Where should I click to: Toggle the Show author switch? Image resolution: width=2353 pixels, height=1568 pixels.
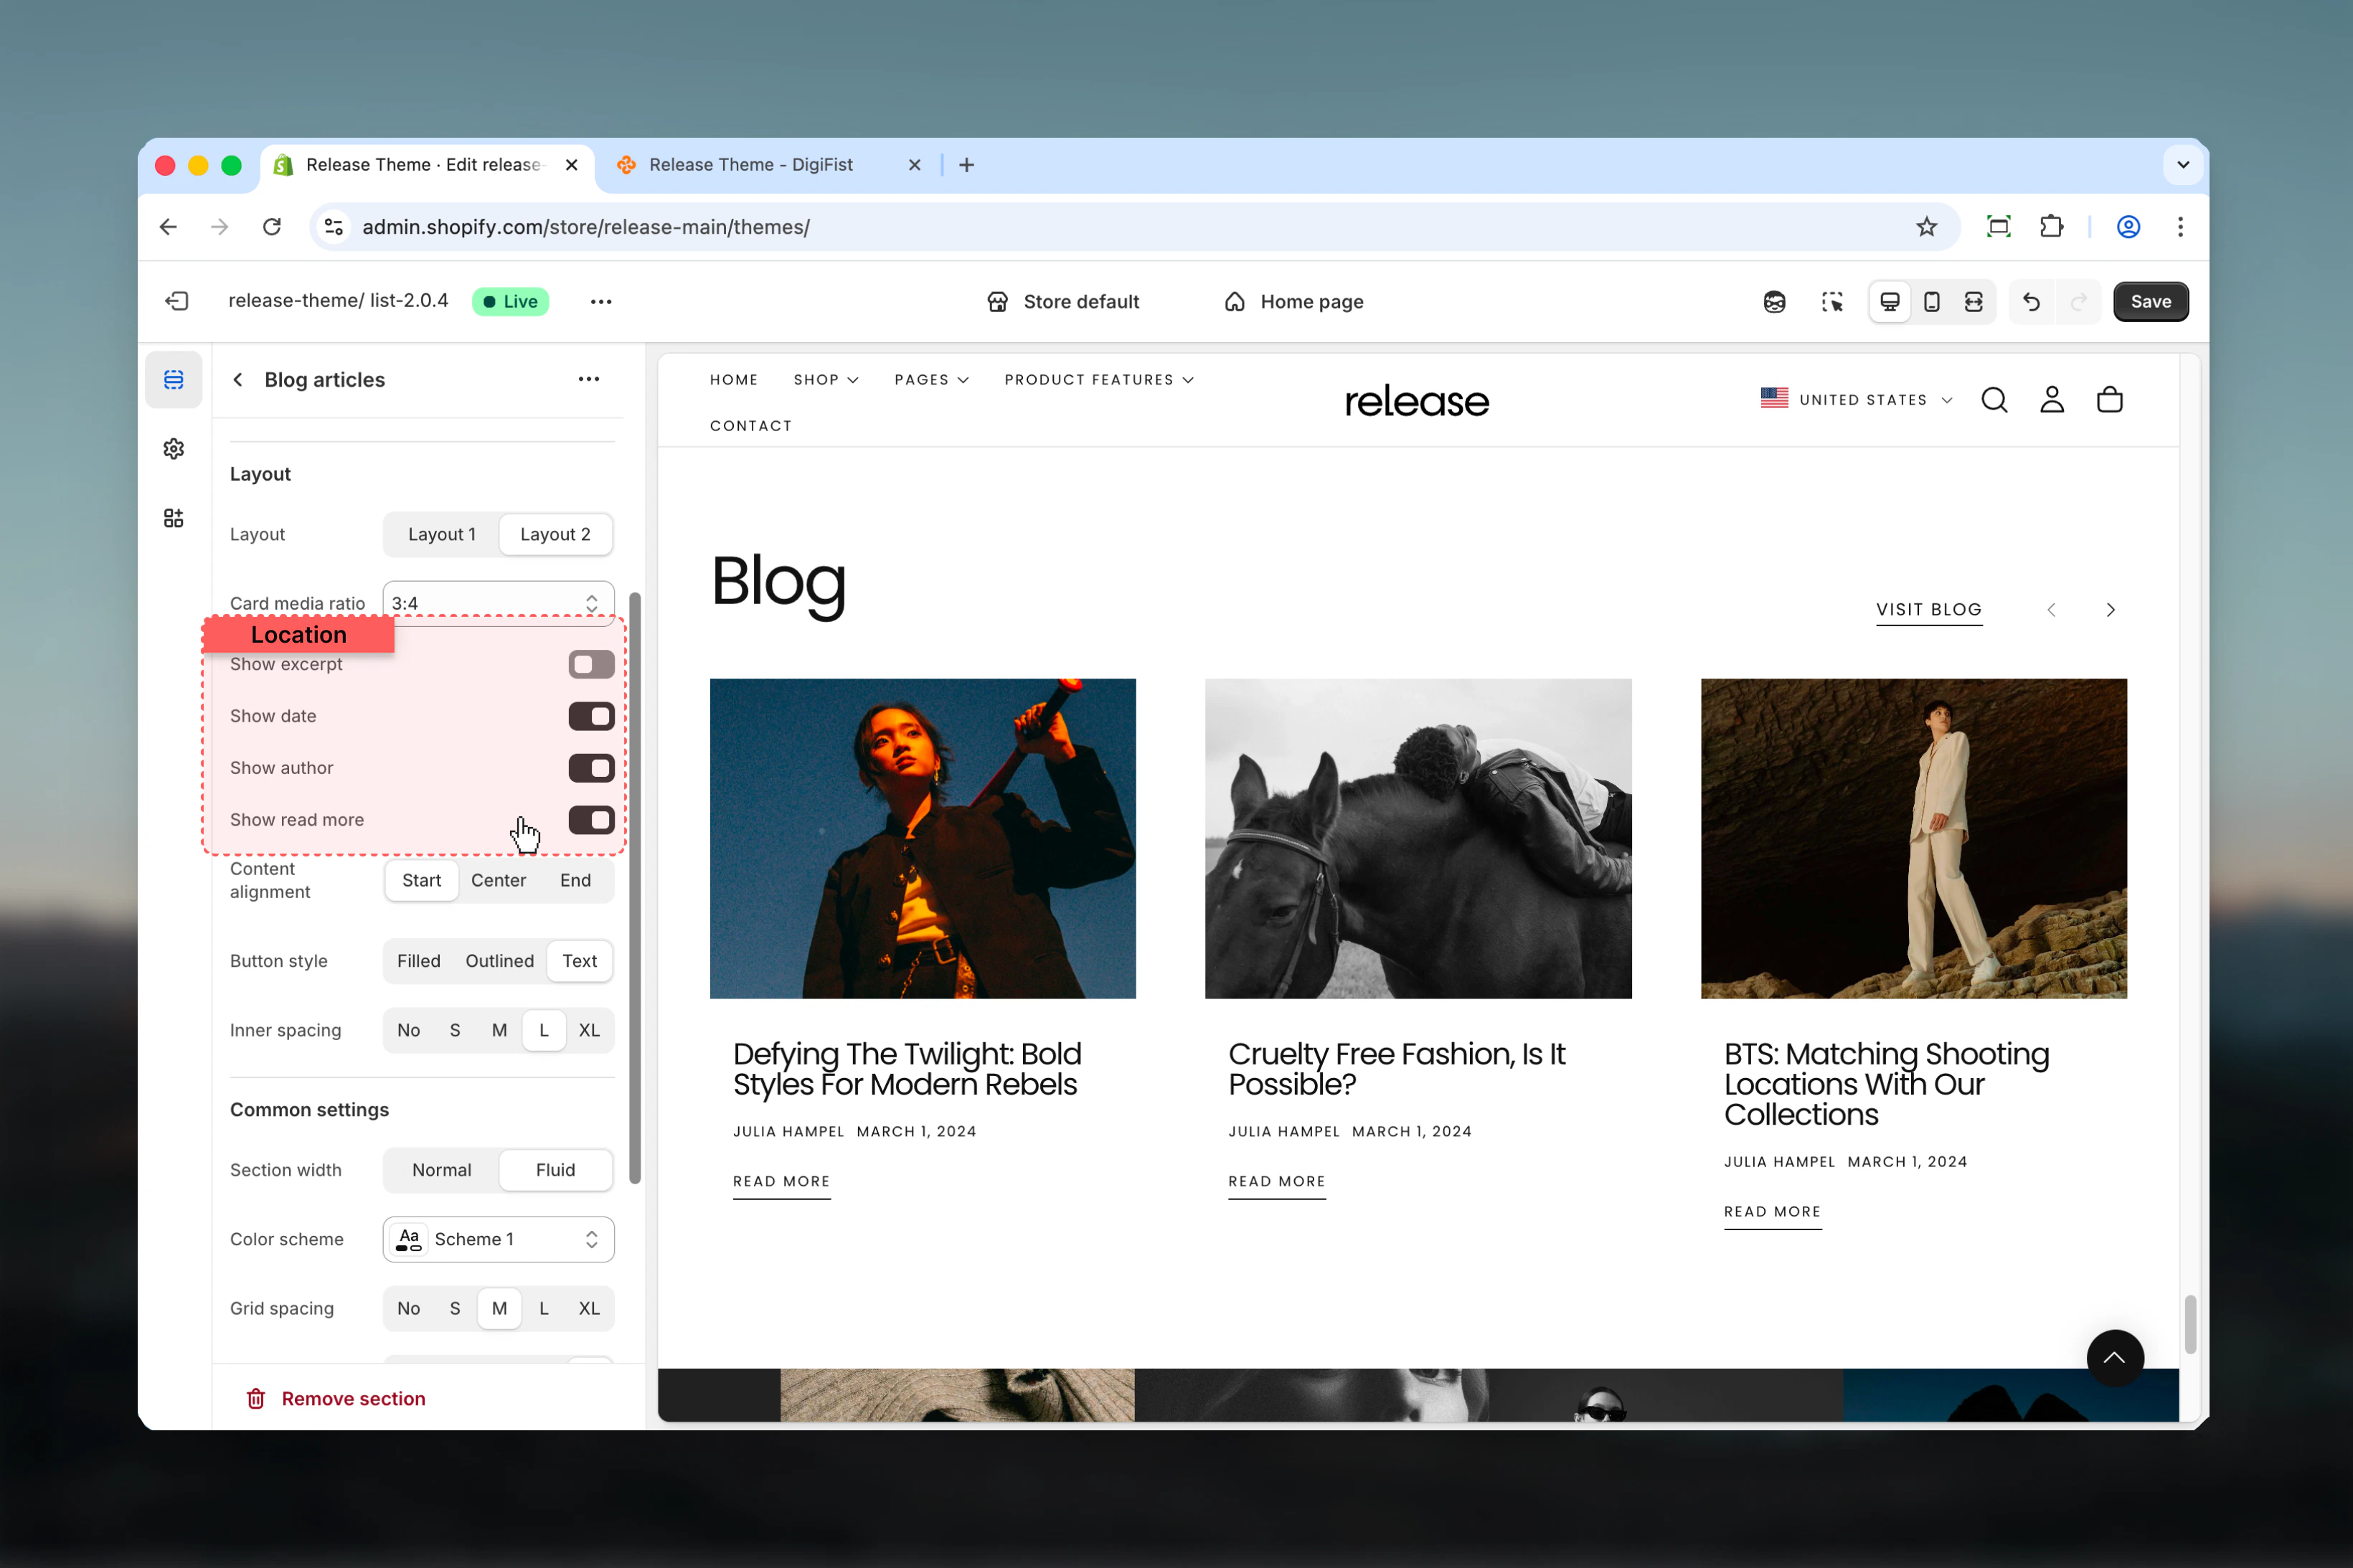click(x=591, y=768)
